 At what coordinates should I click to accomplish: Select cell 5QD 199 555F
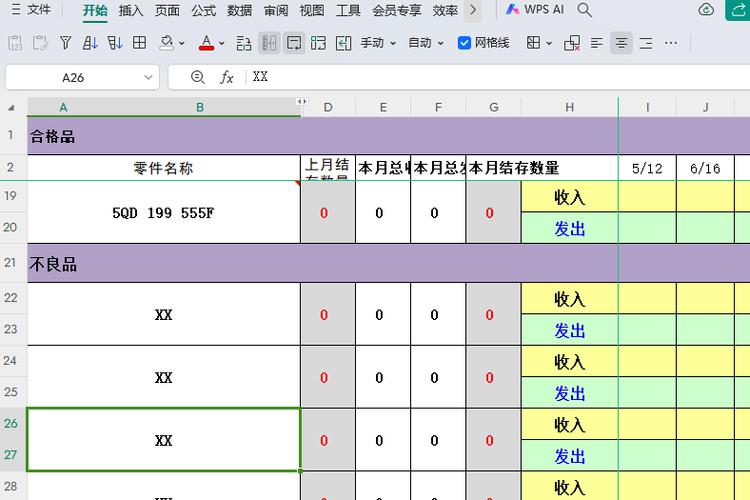click(164, 212)
